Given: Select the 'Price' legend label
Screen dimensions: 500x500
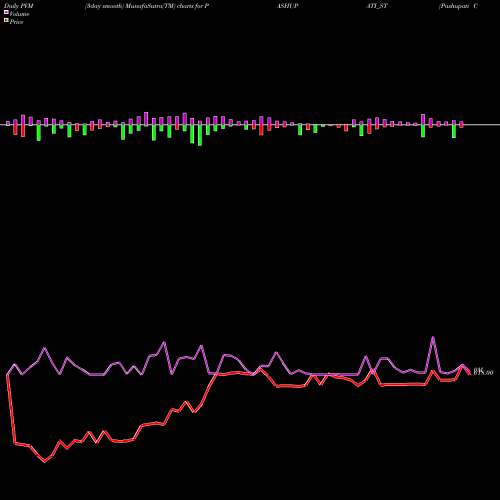Looking at the screenshot, I should pyautogui.click(x=16, y=22).
